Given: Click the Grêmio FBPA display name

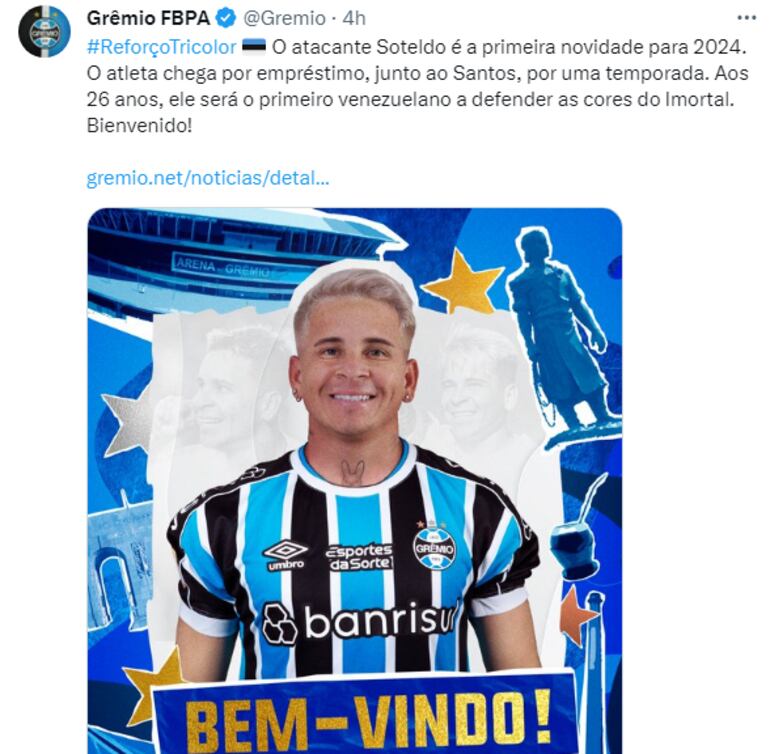Looking at the screenshot, I should coord(148,19).
